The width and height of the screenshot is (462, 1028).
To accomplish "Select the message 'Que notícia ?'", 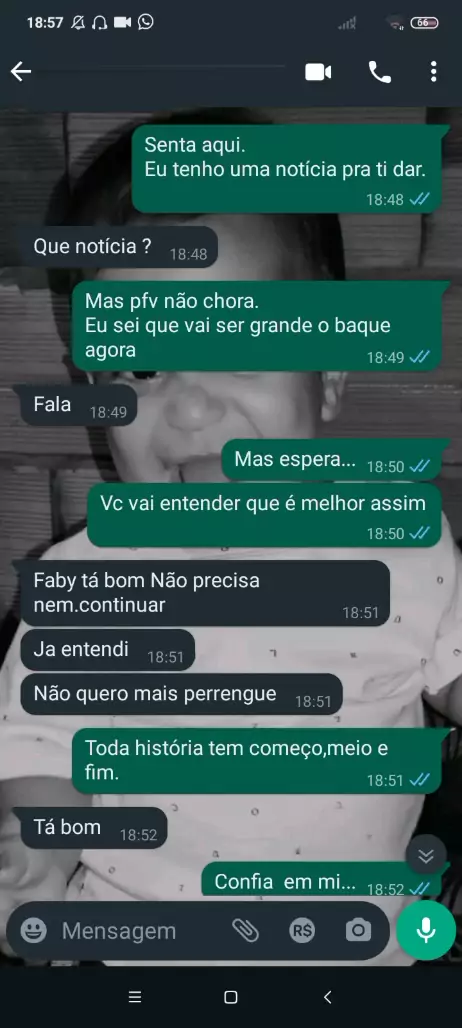I will tap(119, 247).
